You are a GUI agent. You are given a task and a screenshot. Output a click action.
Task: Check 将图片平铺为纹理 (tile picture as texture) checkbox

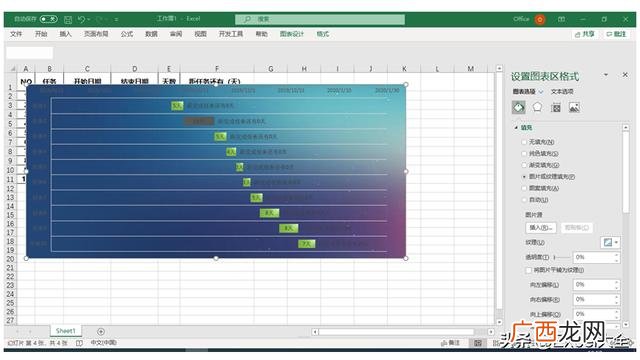[529, 270]
